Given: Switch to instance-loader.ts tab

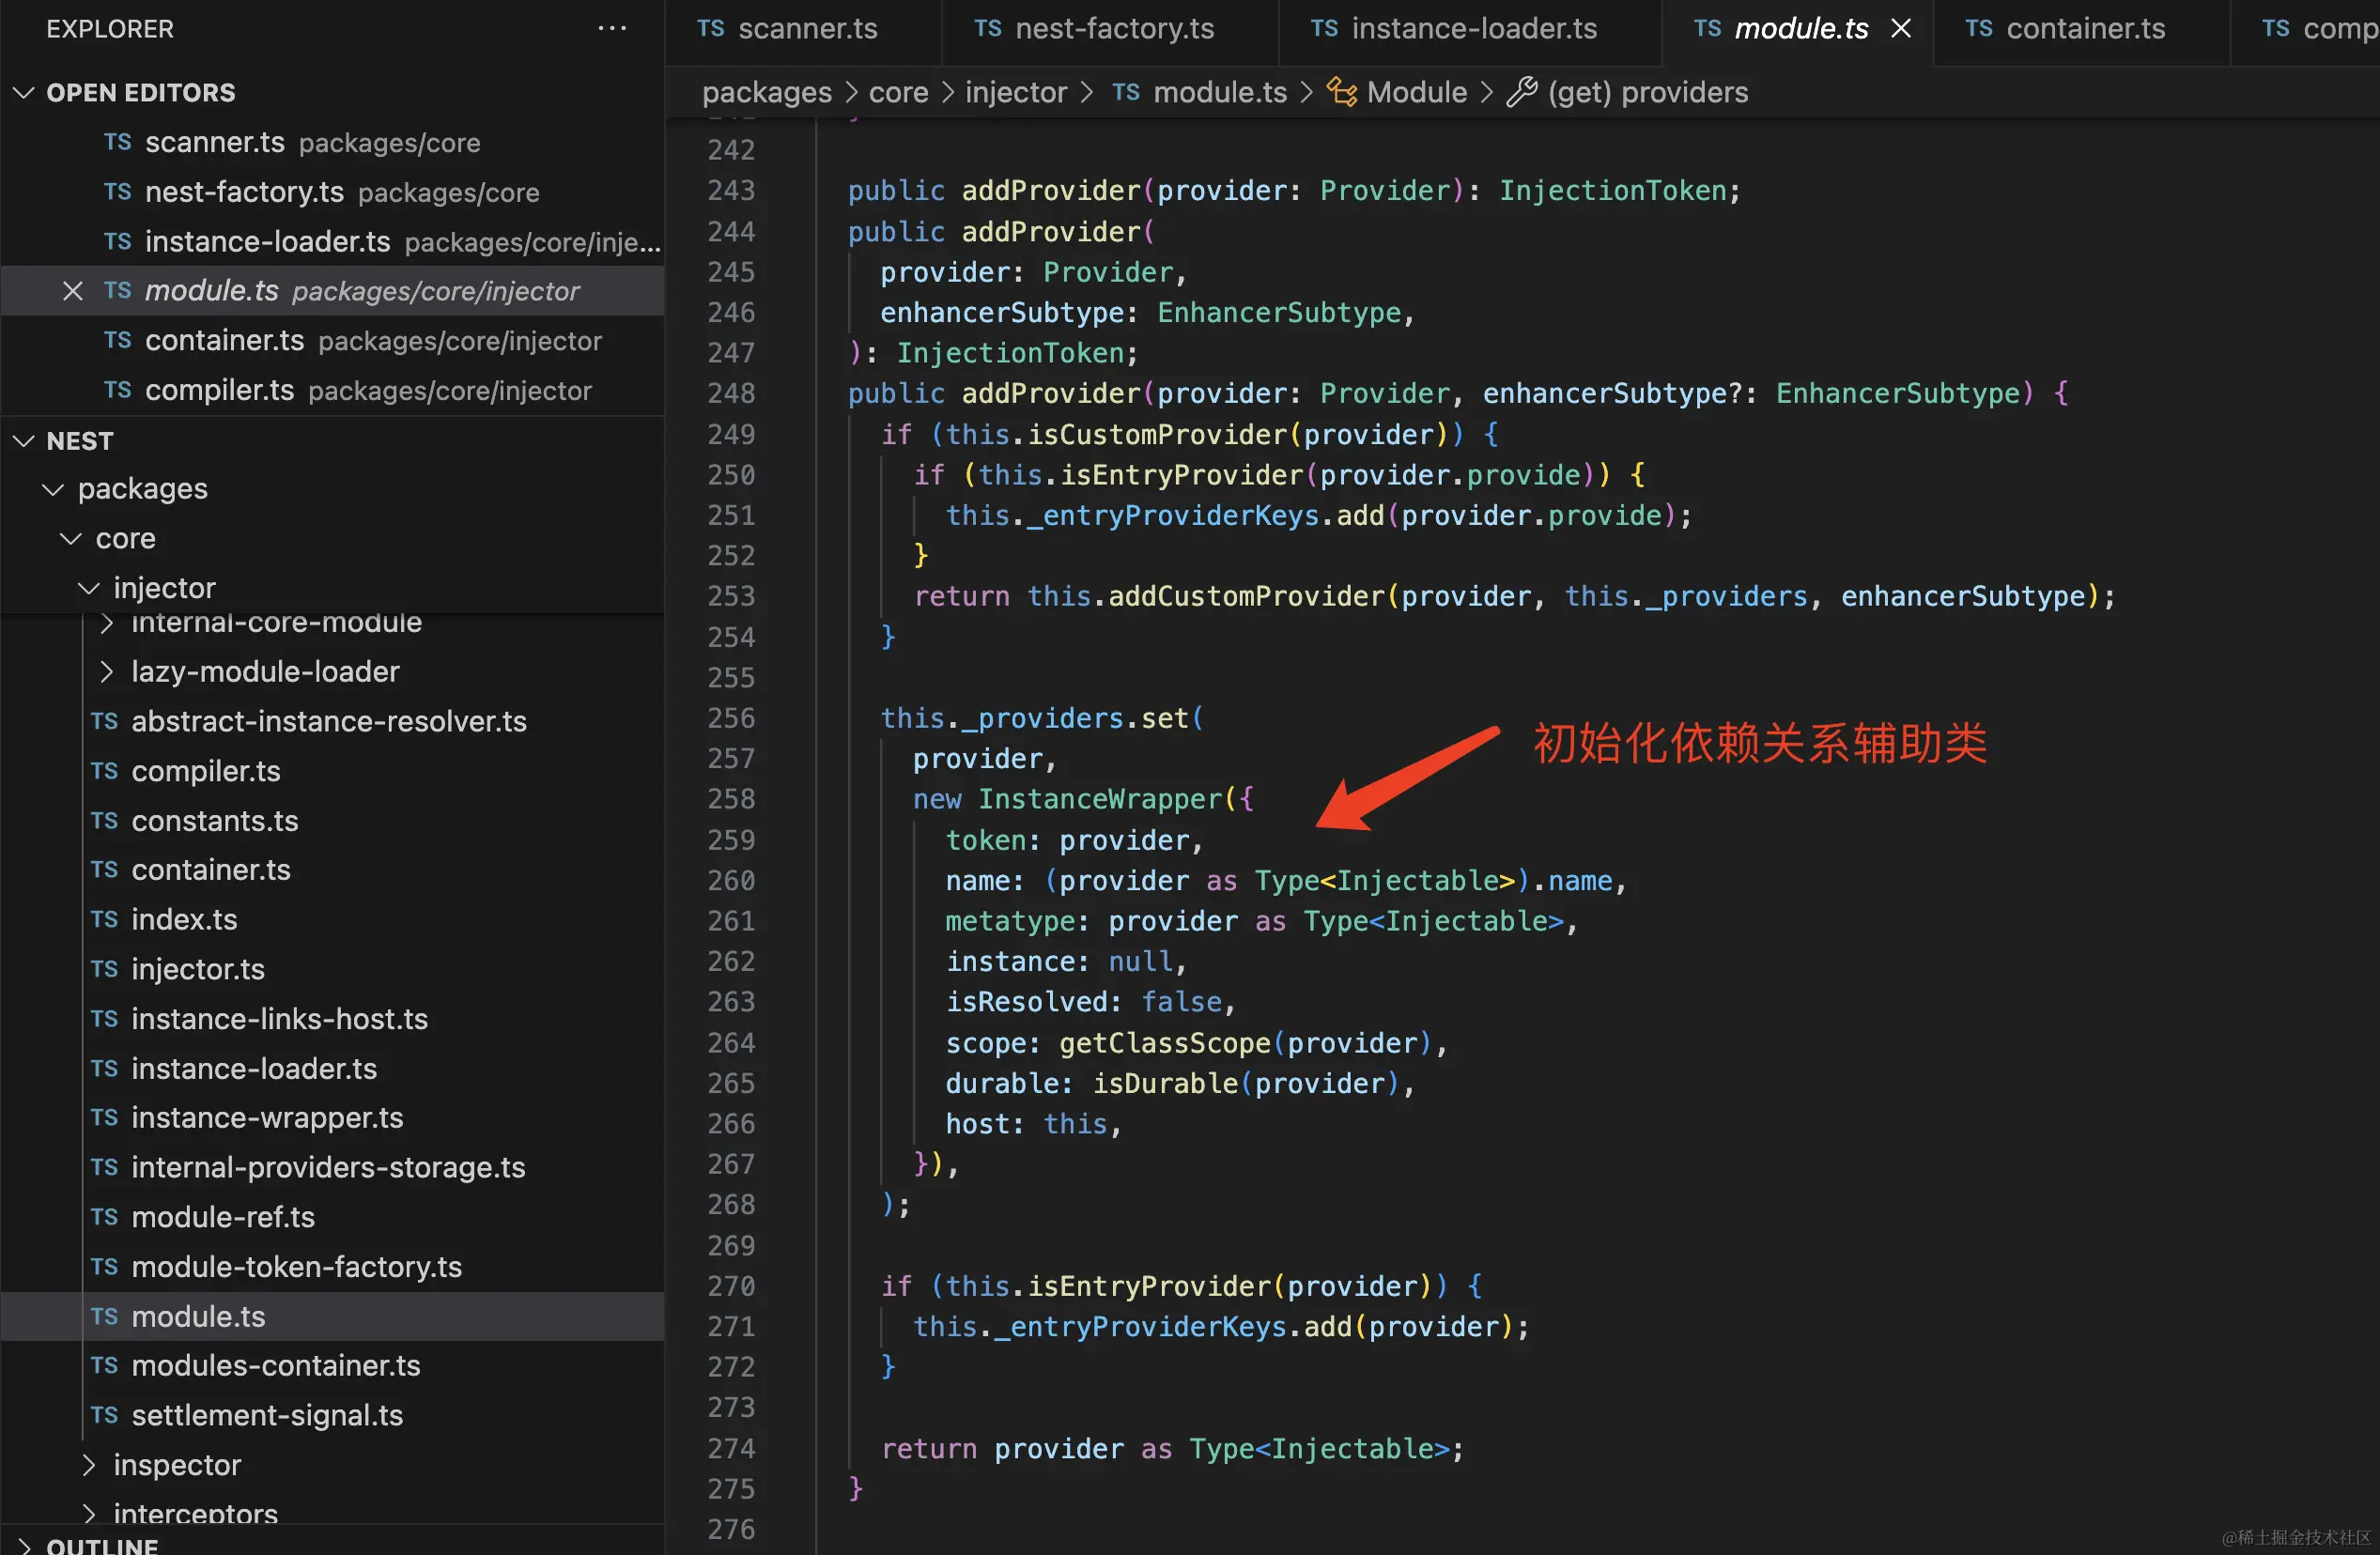Looking at the screenshot, I should pyautogui.click(x=1474, y=29).
